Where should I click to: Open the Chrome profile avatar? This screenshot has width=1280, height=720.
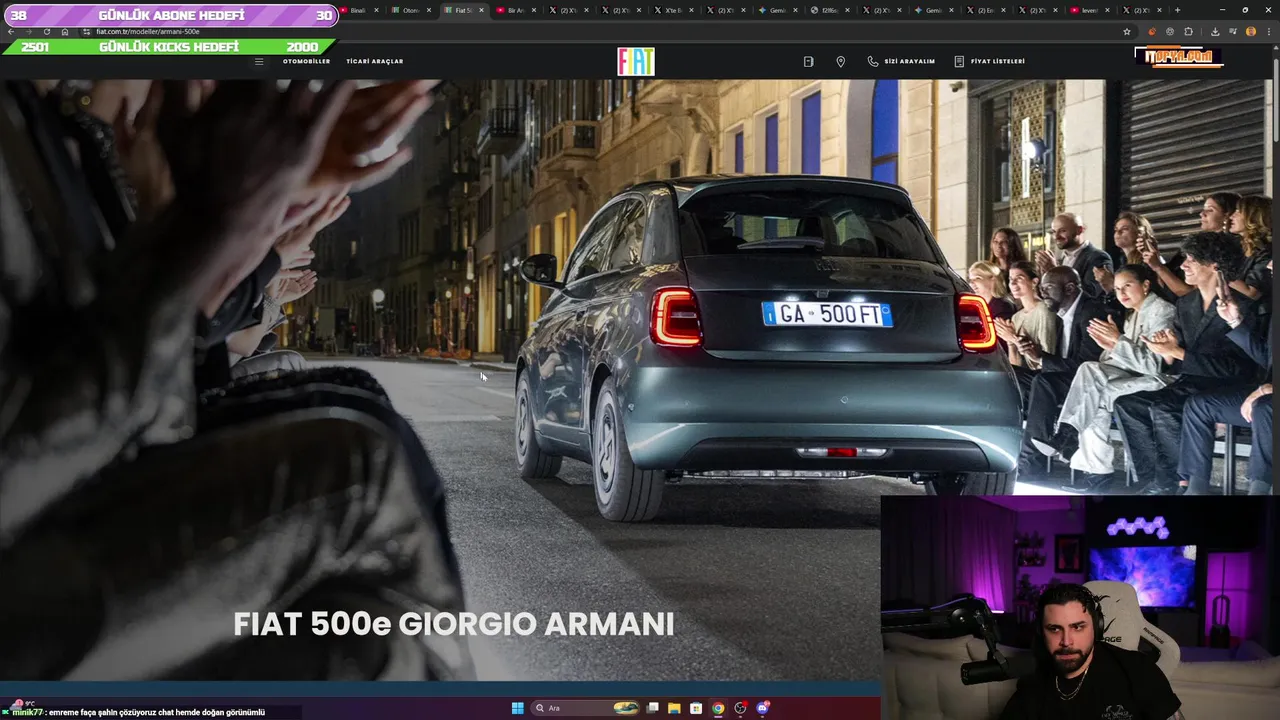coord(1251,31)
